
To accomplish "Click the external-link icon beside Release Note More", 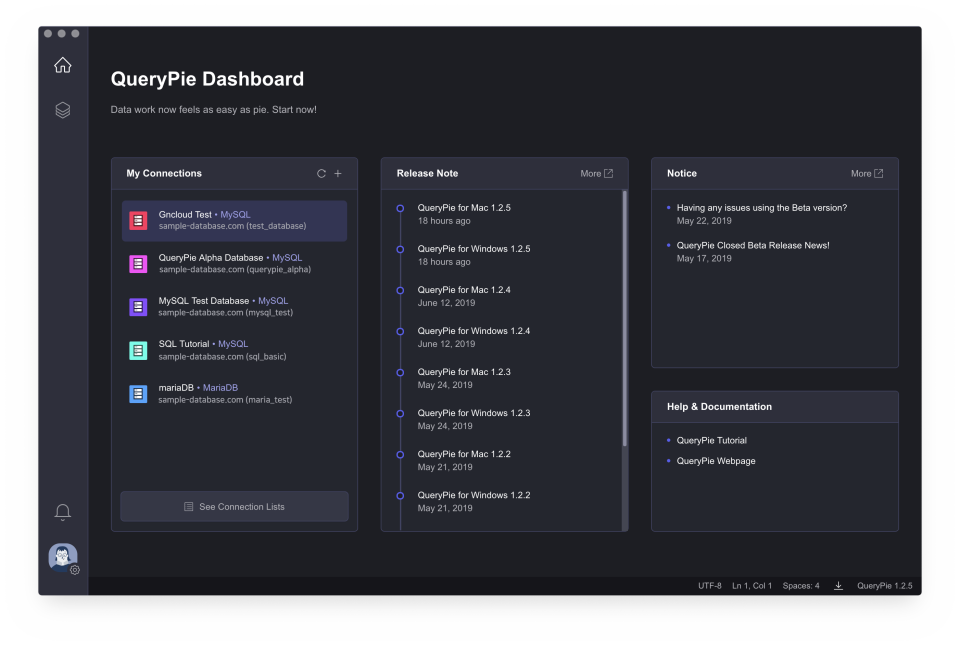I will (x=608, y=172).
